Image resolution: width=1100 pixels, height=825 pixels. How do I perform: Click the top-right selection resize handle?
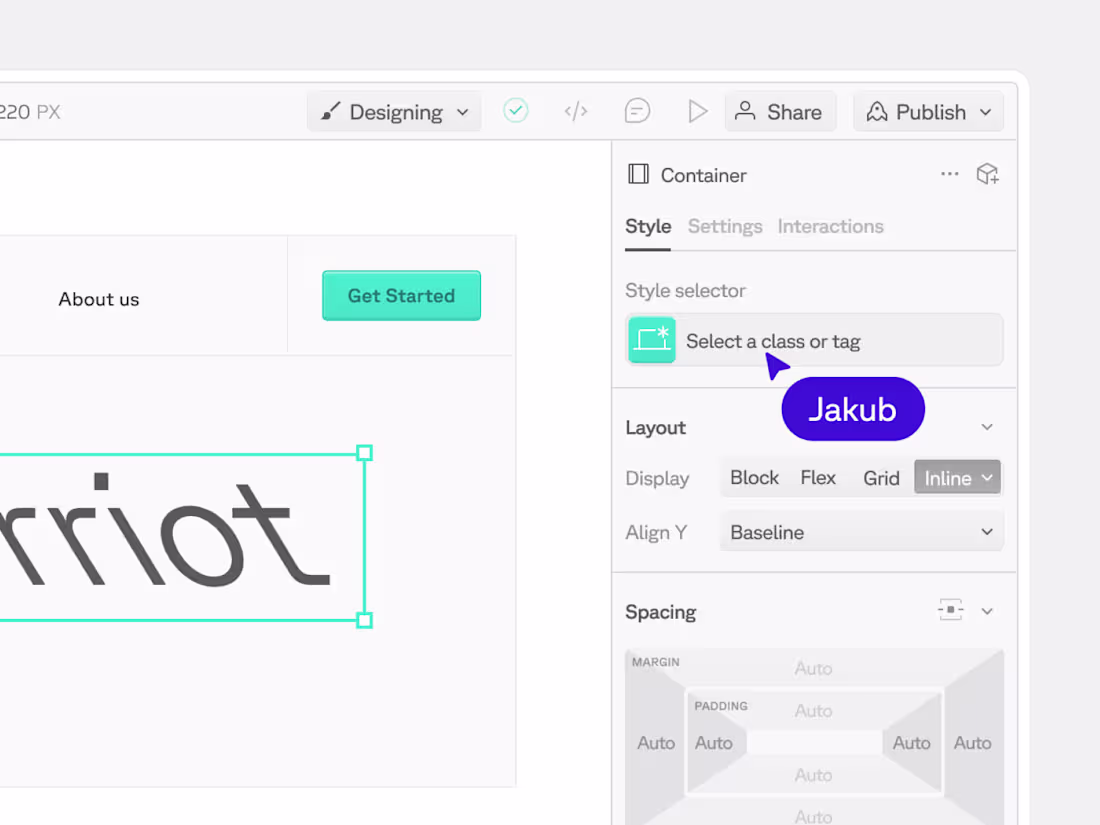[364, 453]
